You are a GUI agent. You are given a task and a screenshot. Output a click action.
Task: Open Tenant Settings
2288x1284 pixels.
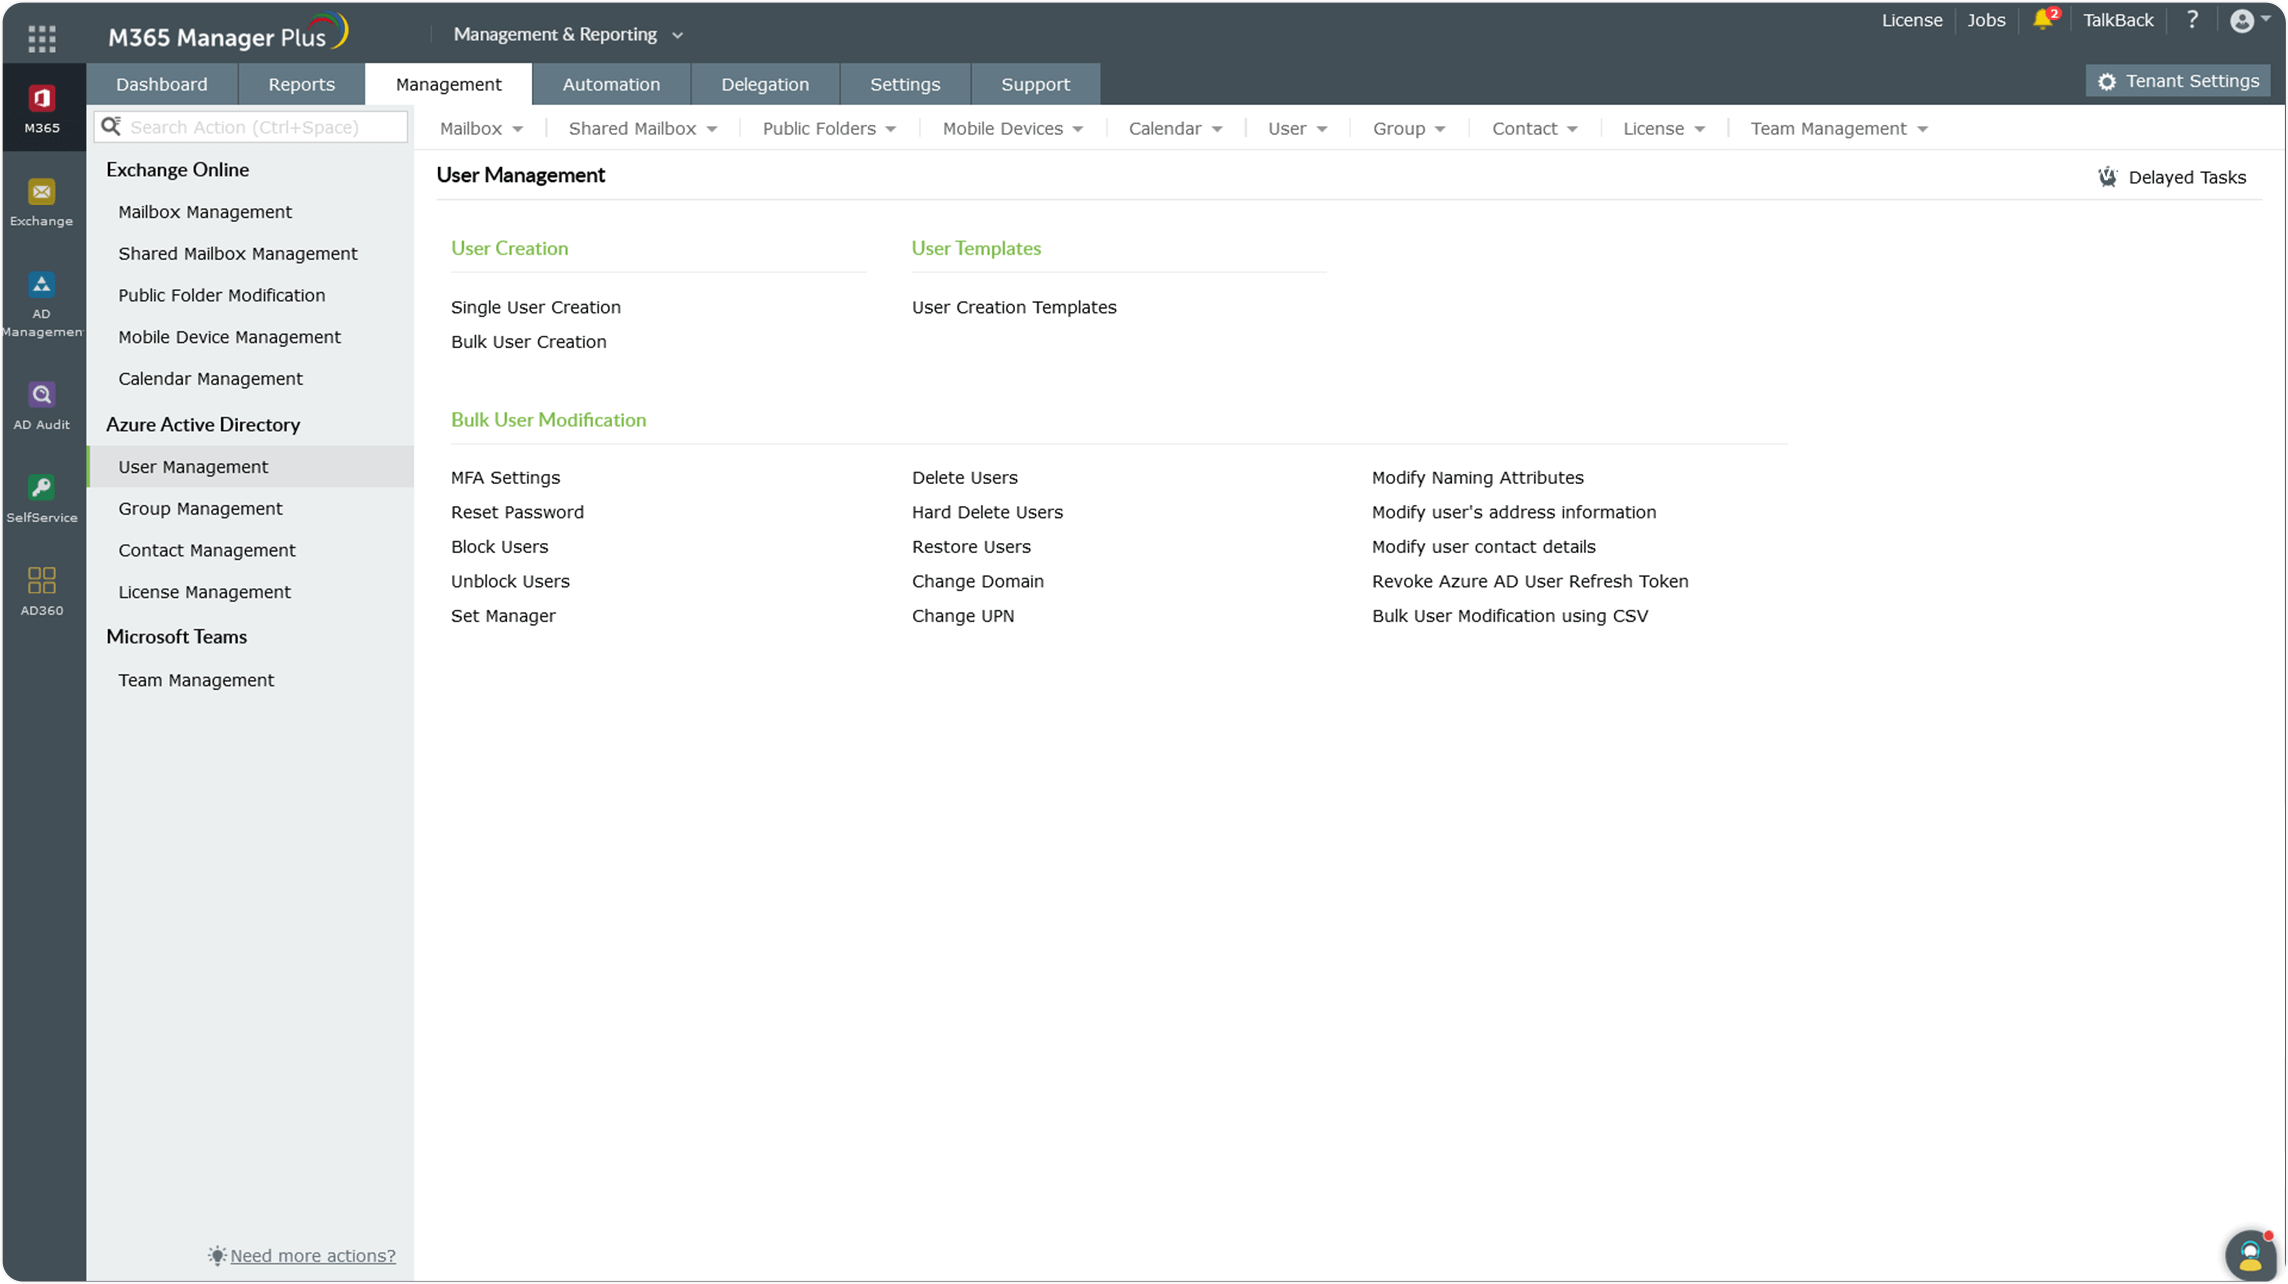2177,81
